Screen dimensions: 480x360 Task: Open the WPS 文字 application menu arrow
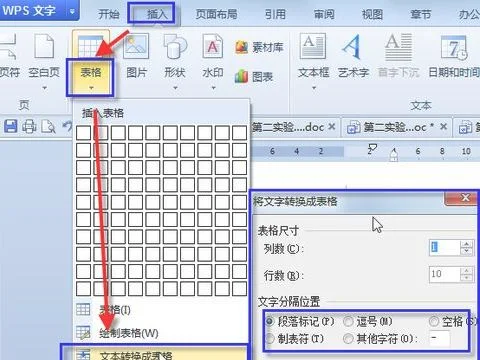72,12
